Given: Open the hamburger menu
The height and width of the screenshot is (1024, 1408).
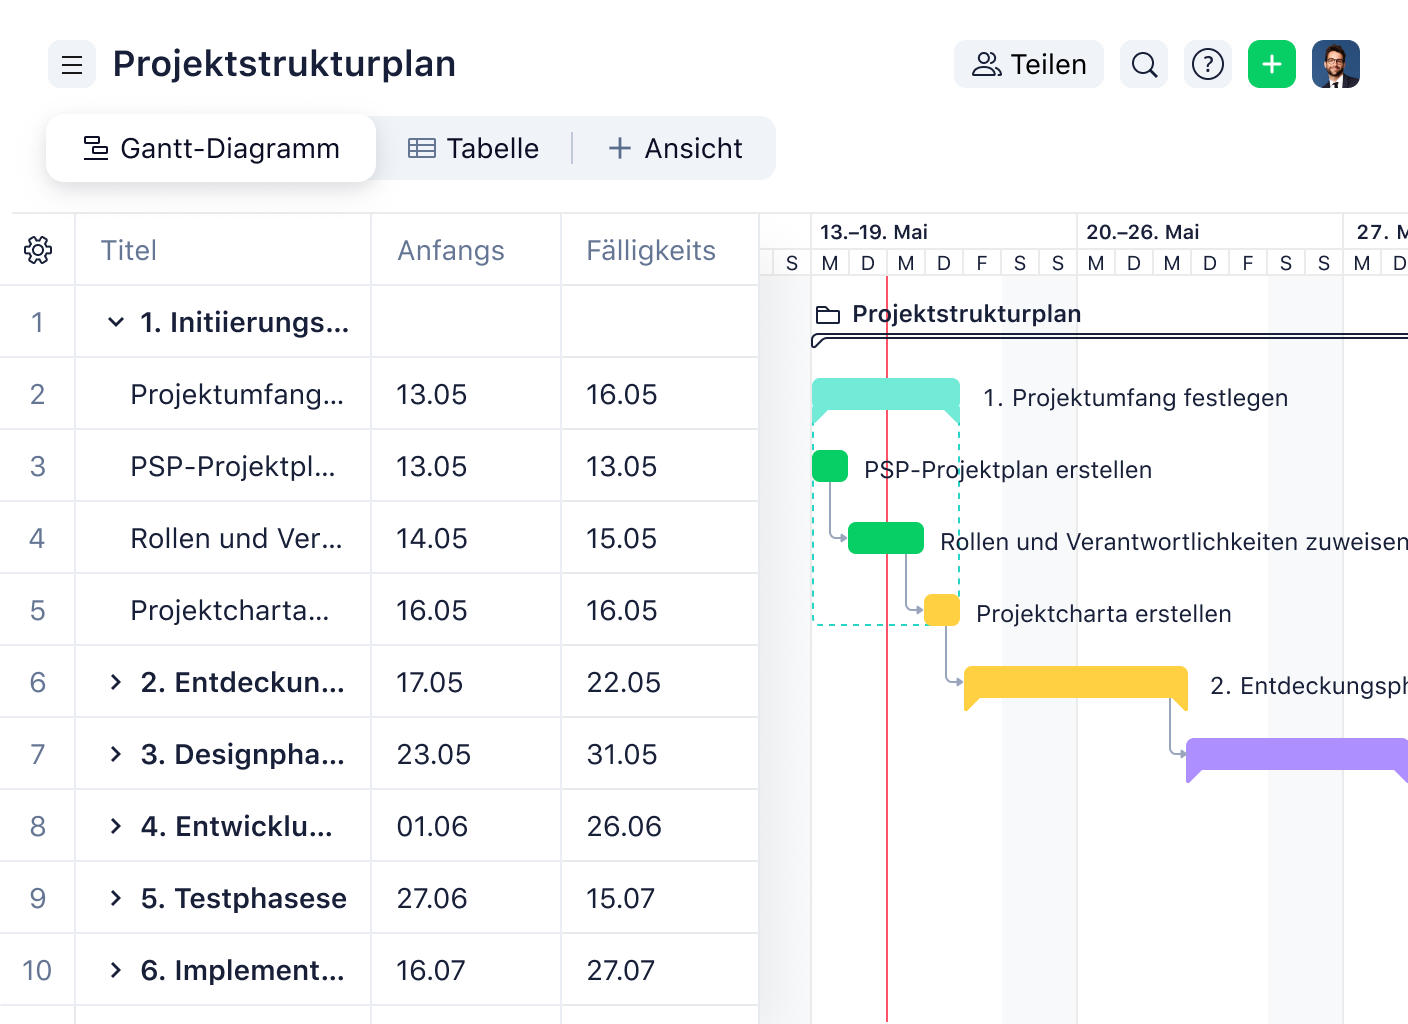Looking at the screenshot, I should (72, 65).
